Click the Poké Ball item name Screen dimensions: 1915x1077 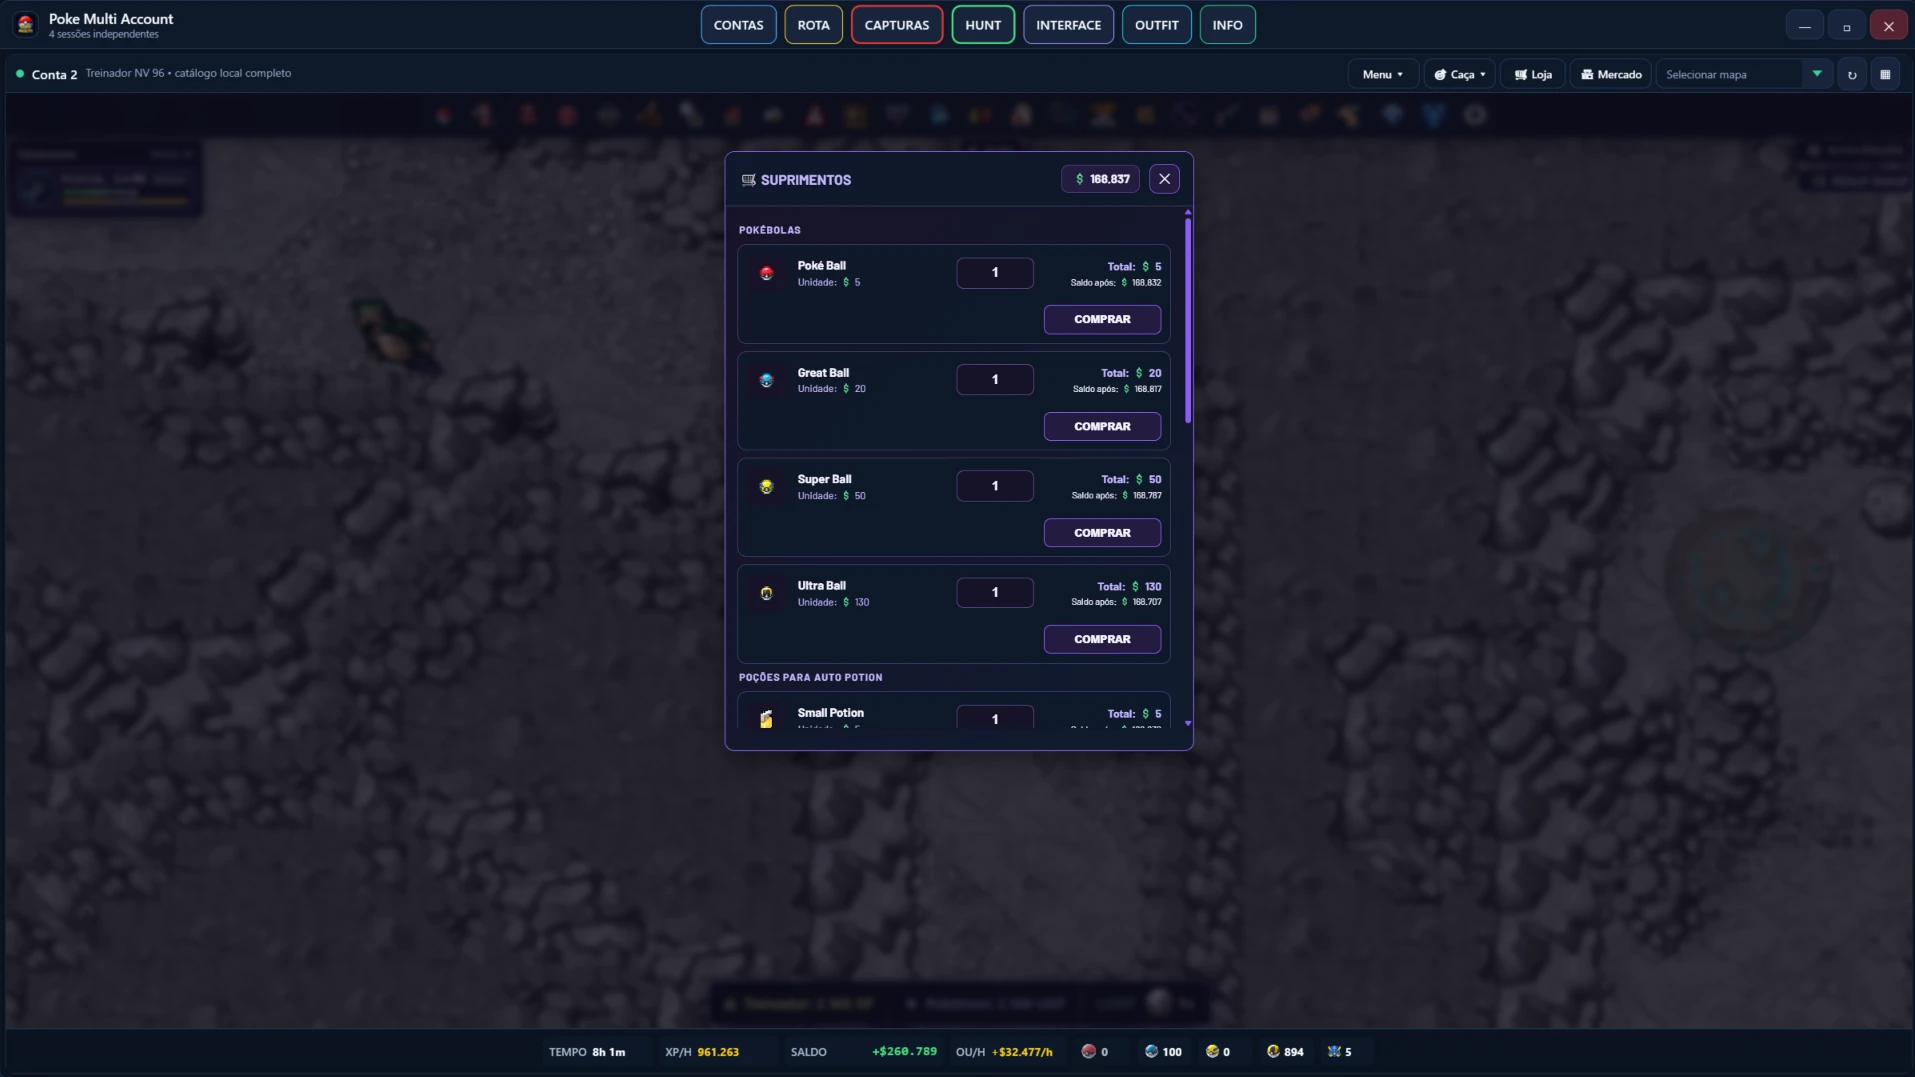tap(821, 266)
